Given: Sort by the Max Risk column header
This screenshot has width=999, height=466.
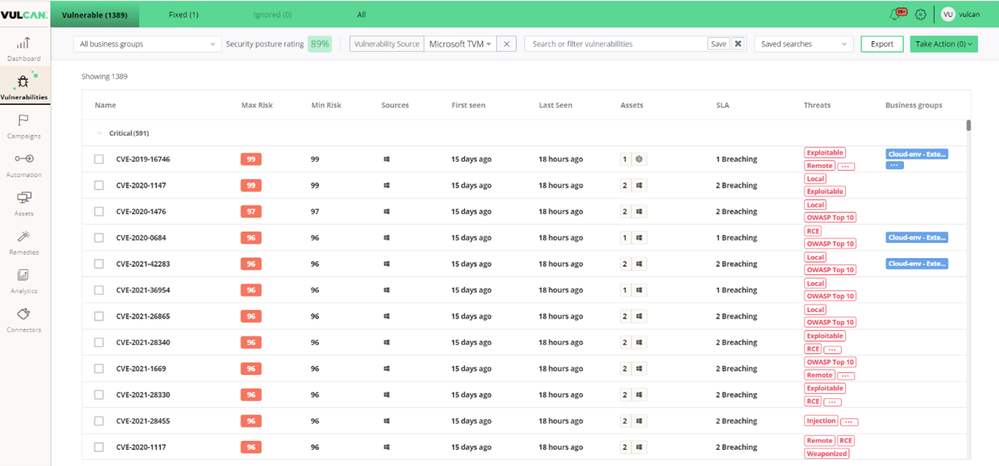Looking at the screenshot, I should point(257,105).
